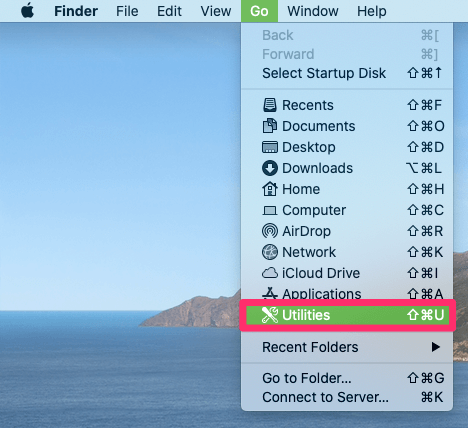The image size is (468, 428).
Task: Expand the Recent Folders submenu arrow
Action: (435, 347)
